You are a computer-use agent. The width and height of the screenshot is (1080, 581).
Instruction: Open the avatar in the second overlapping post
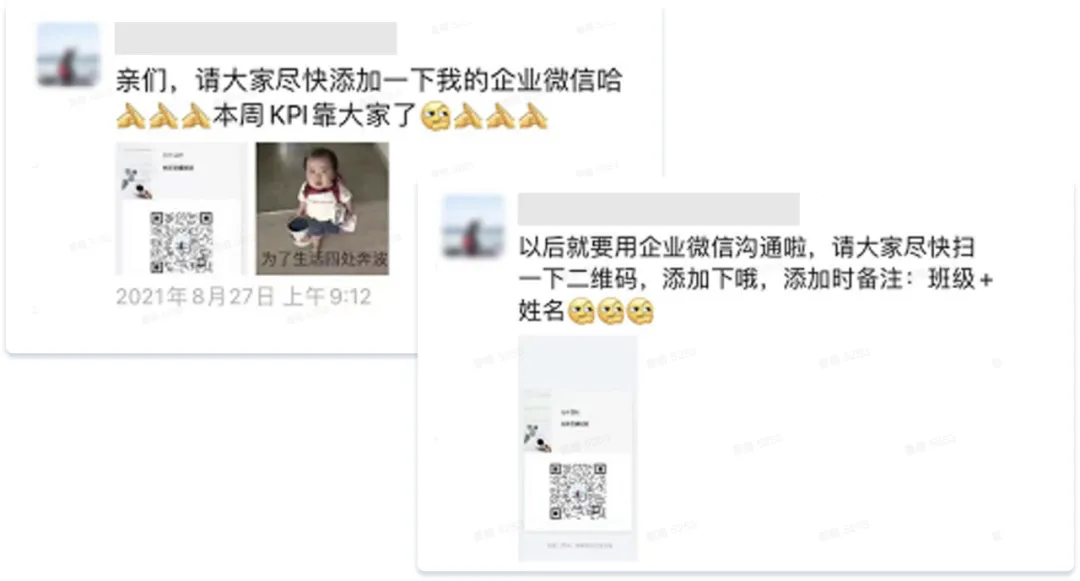pyautogui.click(x=473, y=226)
